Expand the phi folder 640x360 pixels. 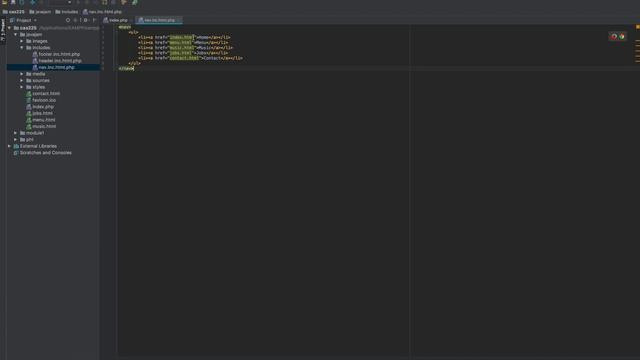coord(16,140)
